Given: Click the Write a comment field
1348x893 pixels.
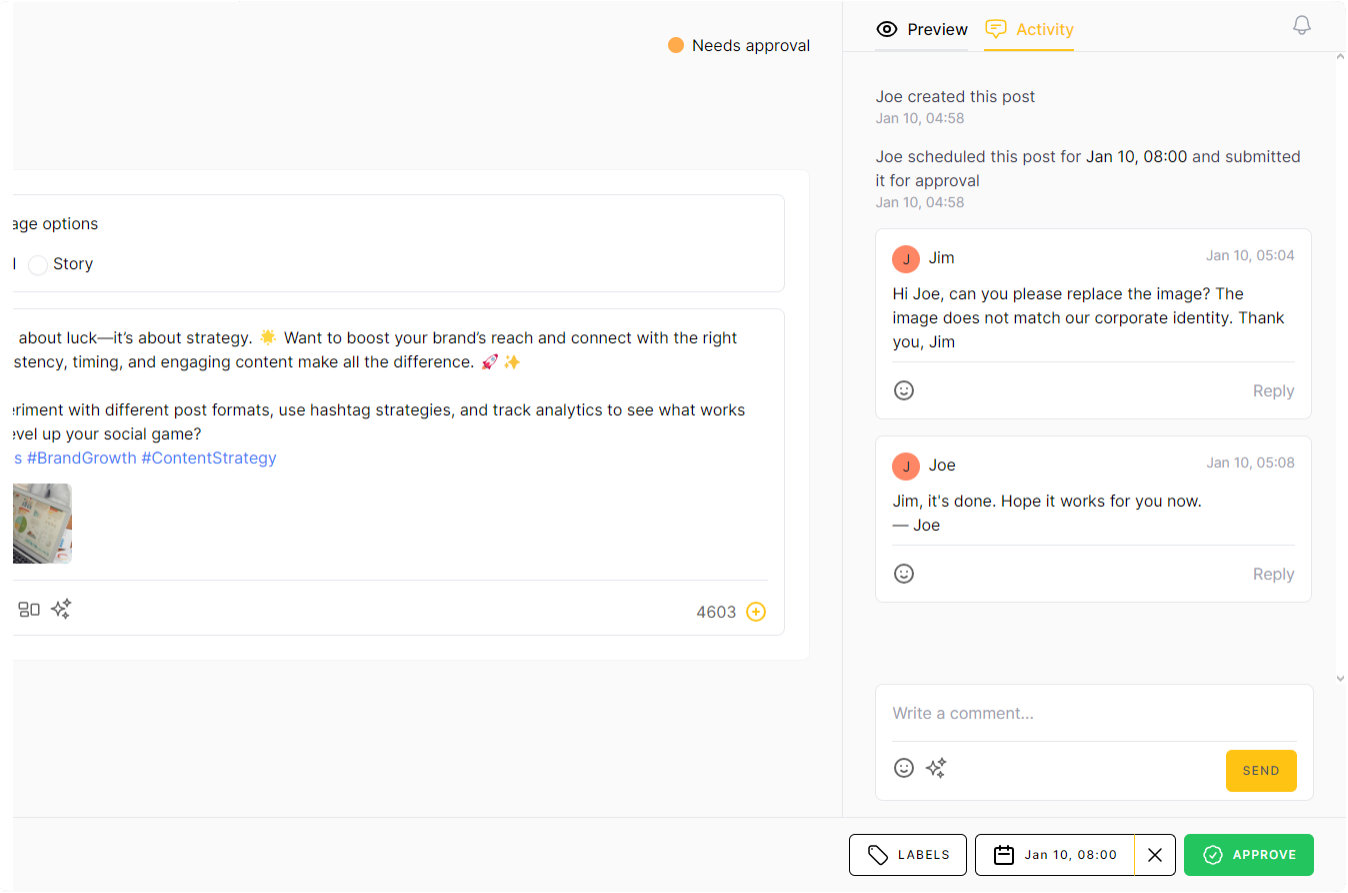Looking at the screenshot, I should (x=1093, y=713).
